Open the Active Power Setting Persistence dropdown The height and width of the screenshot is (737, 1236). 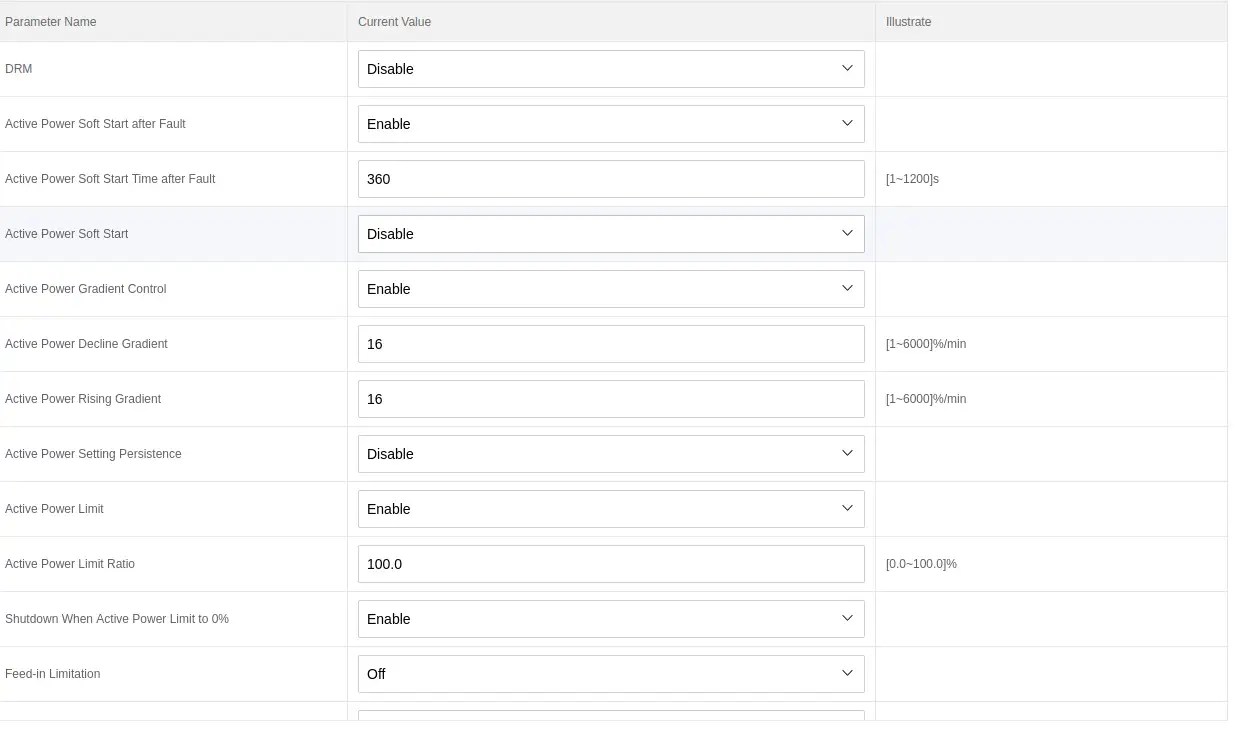pos(611,453)
